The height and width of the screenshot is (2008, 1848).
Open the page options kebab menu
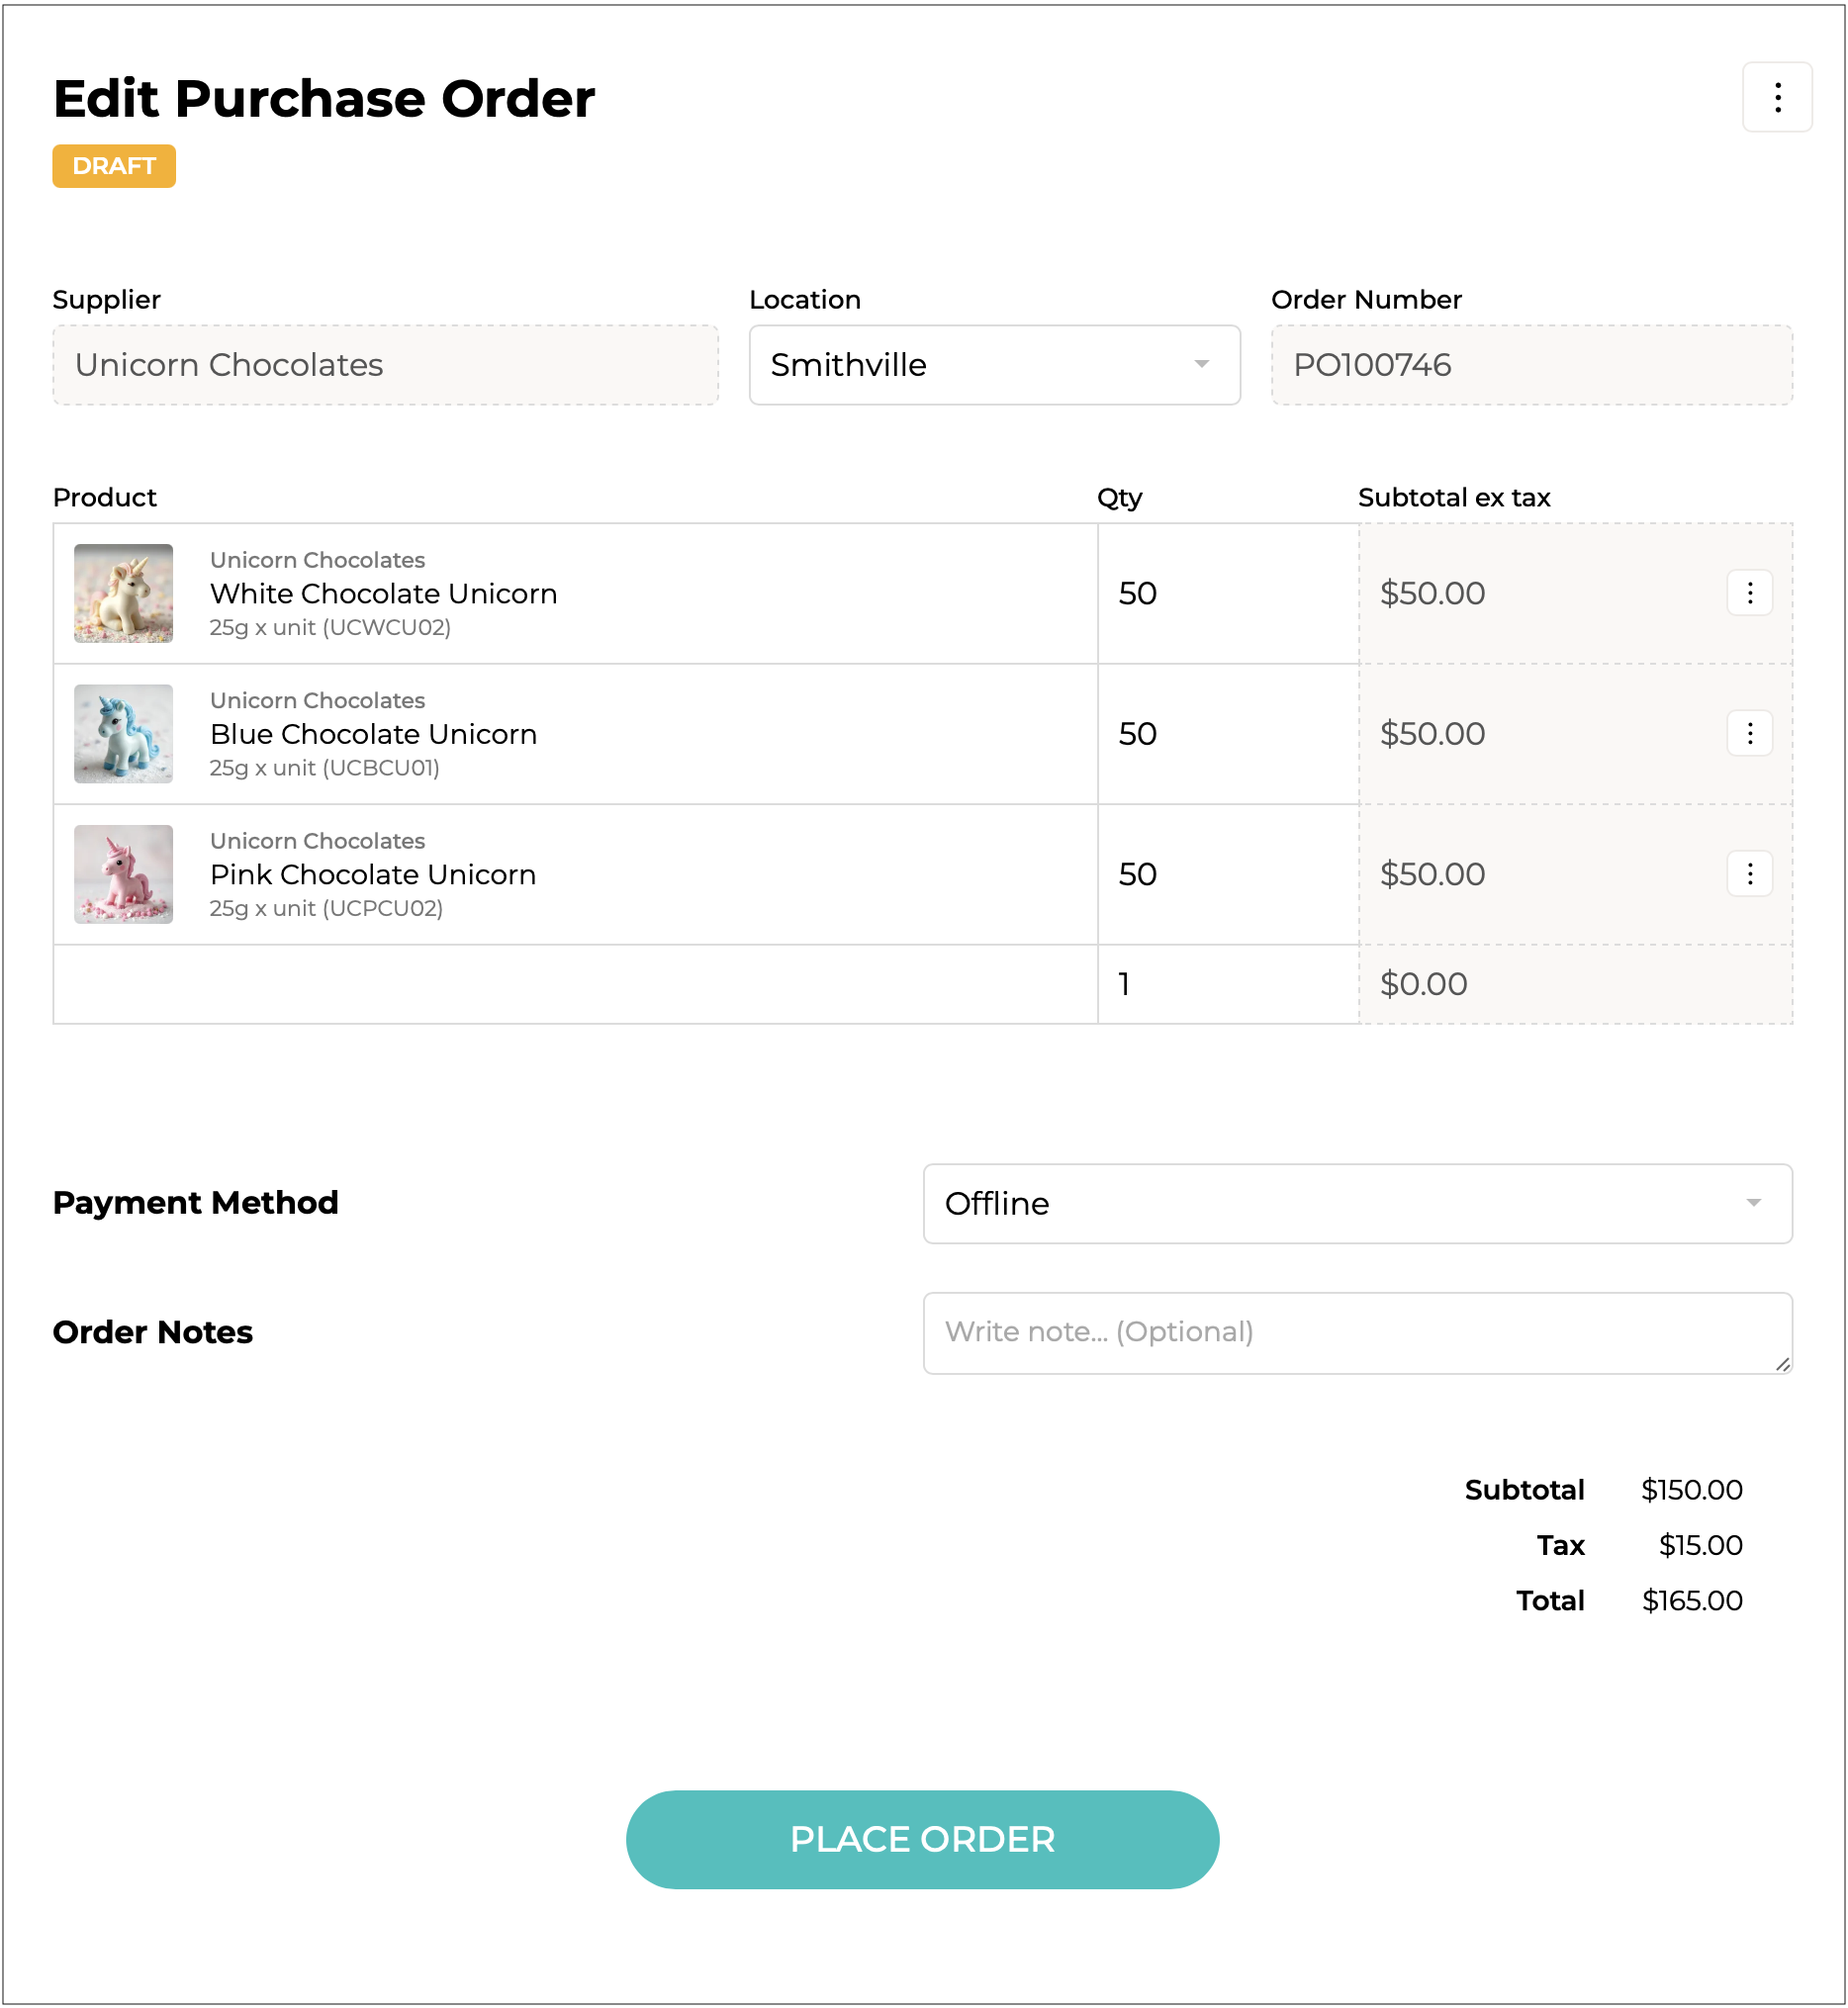(1777, 97)
